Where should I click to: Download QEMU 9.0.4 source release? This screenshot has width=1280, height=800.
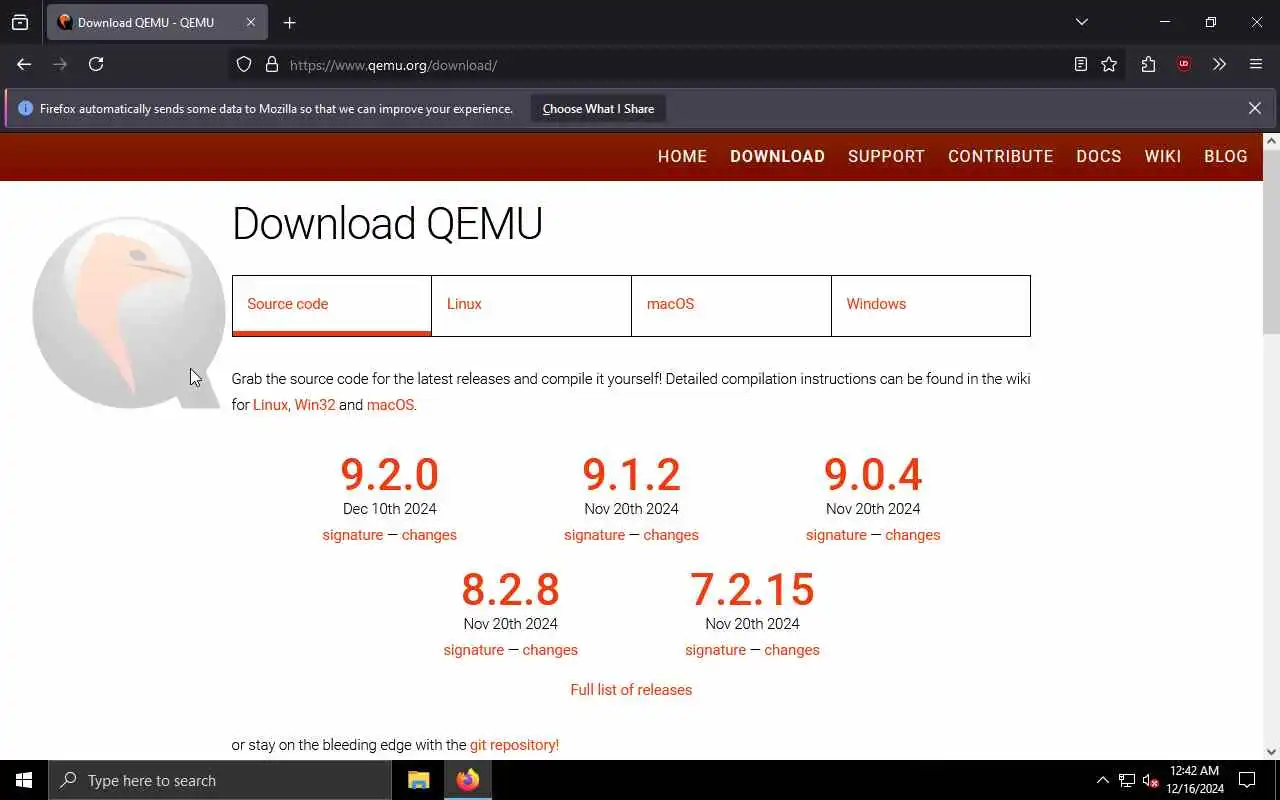[873, 474]
